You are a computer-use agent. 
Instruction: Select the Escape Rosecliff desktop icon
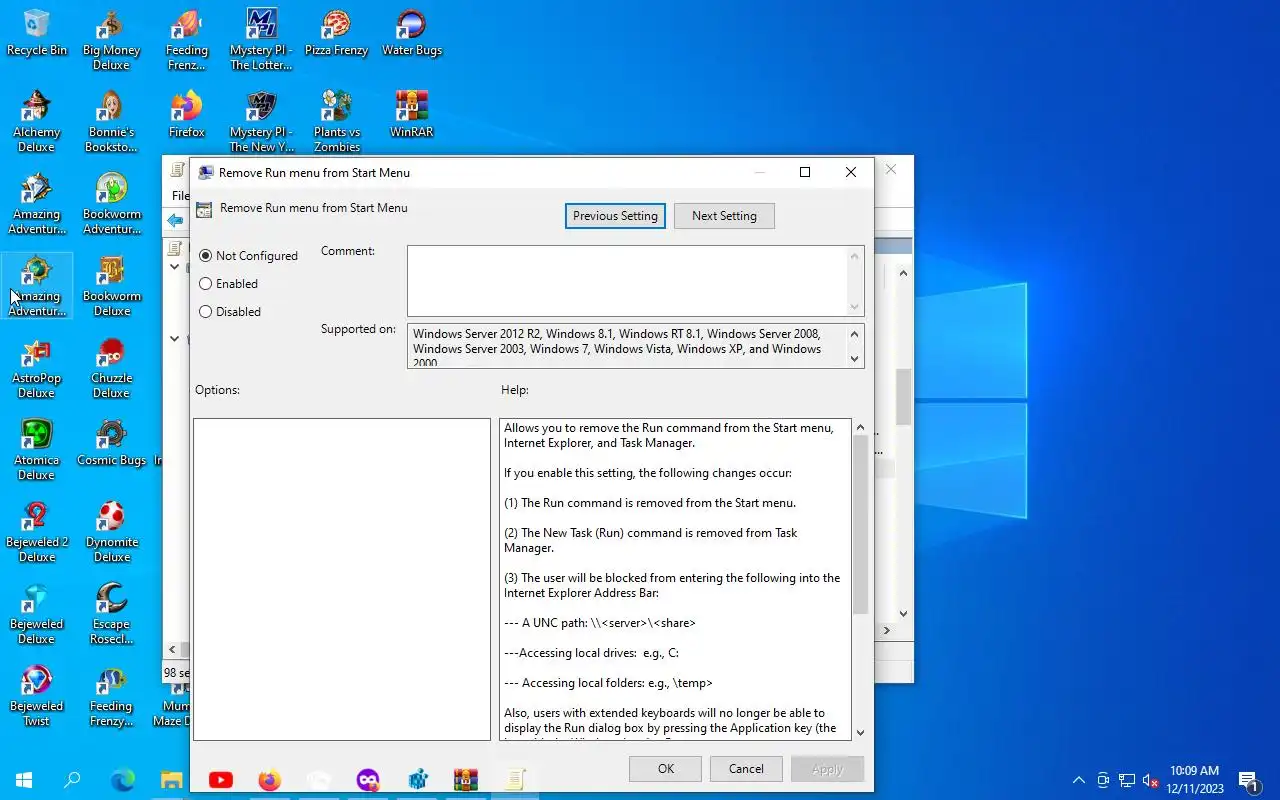coord(111,614)
